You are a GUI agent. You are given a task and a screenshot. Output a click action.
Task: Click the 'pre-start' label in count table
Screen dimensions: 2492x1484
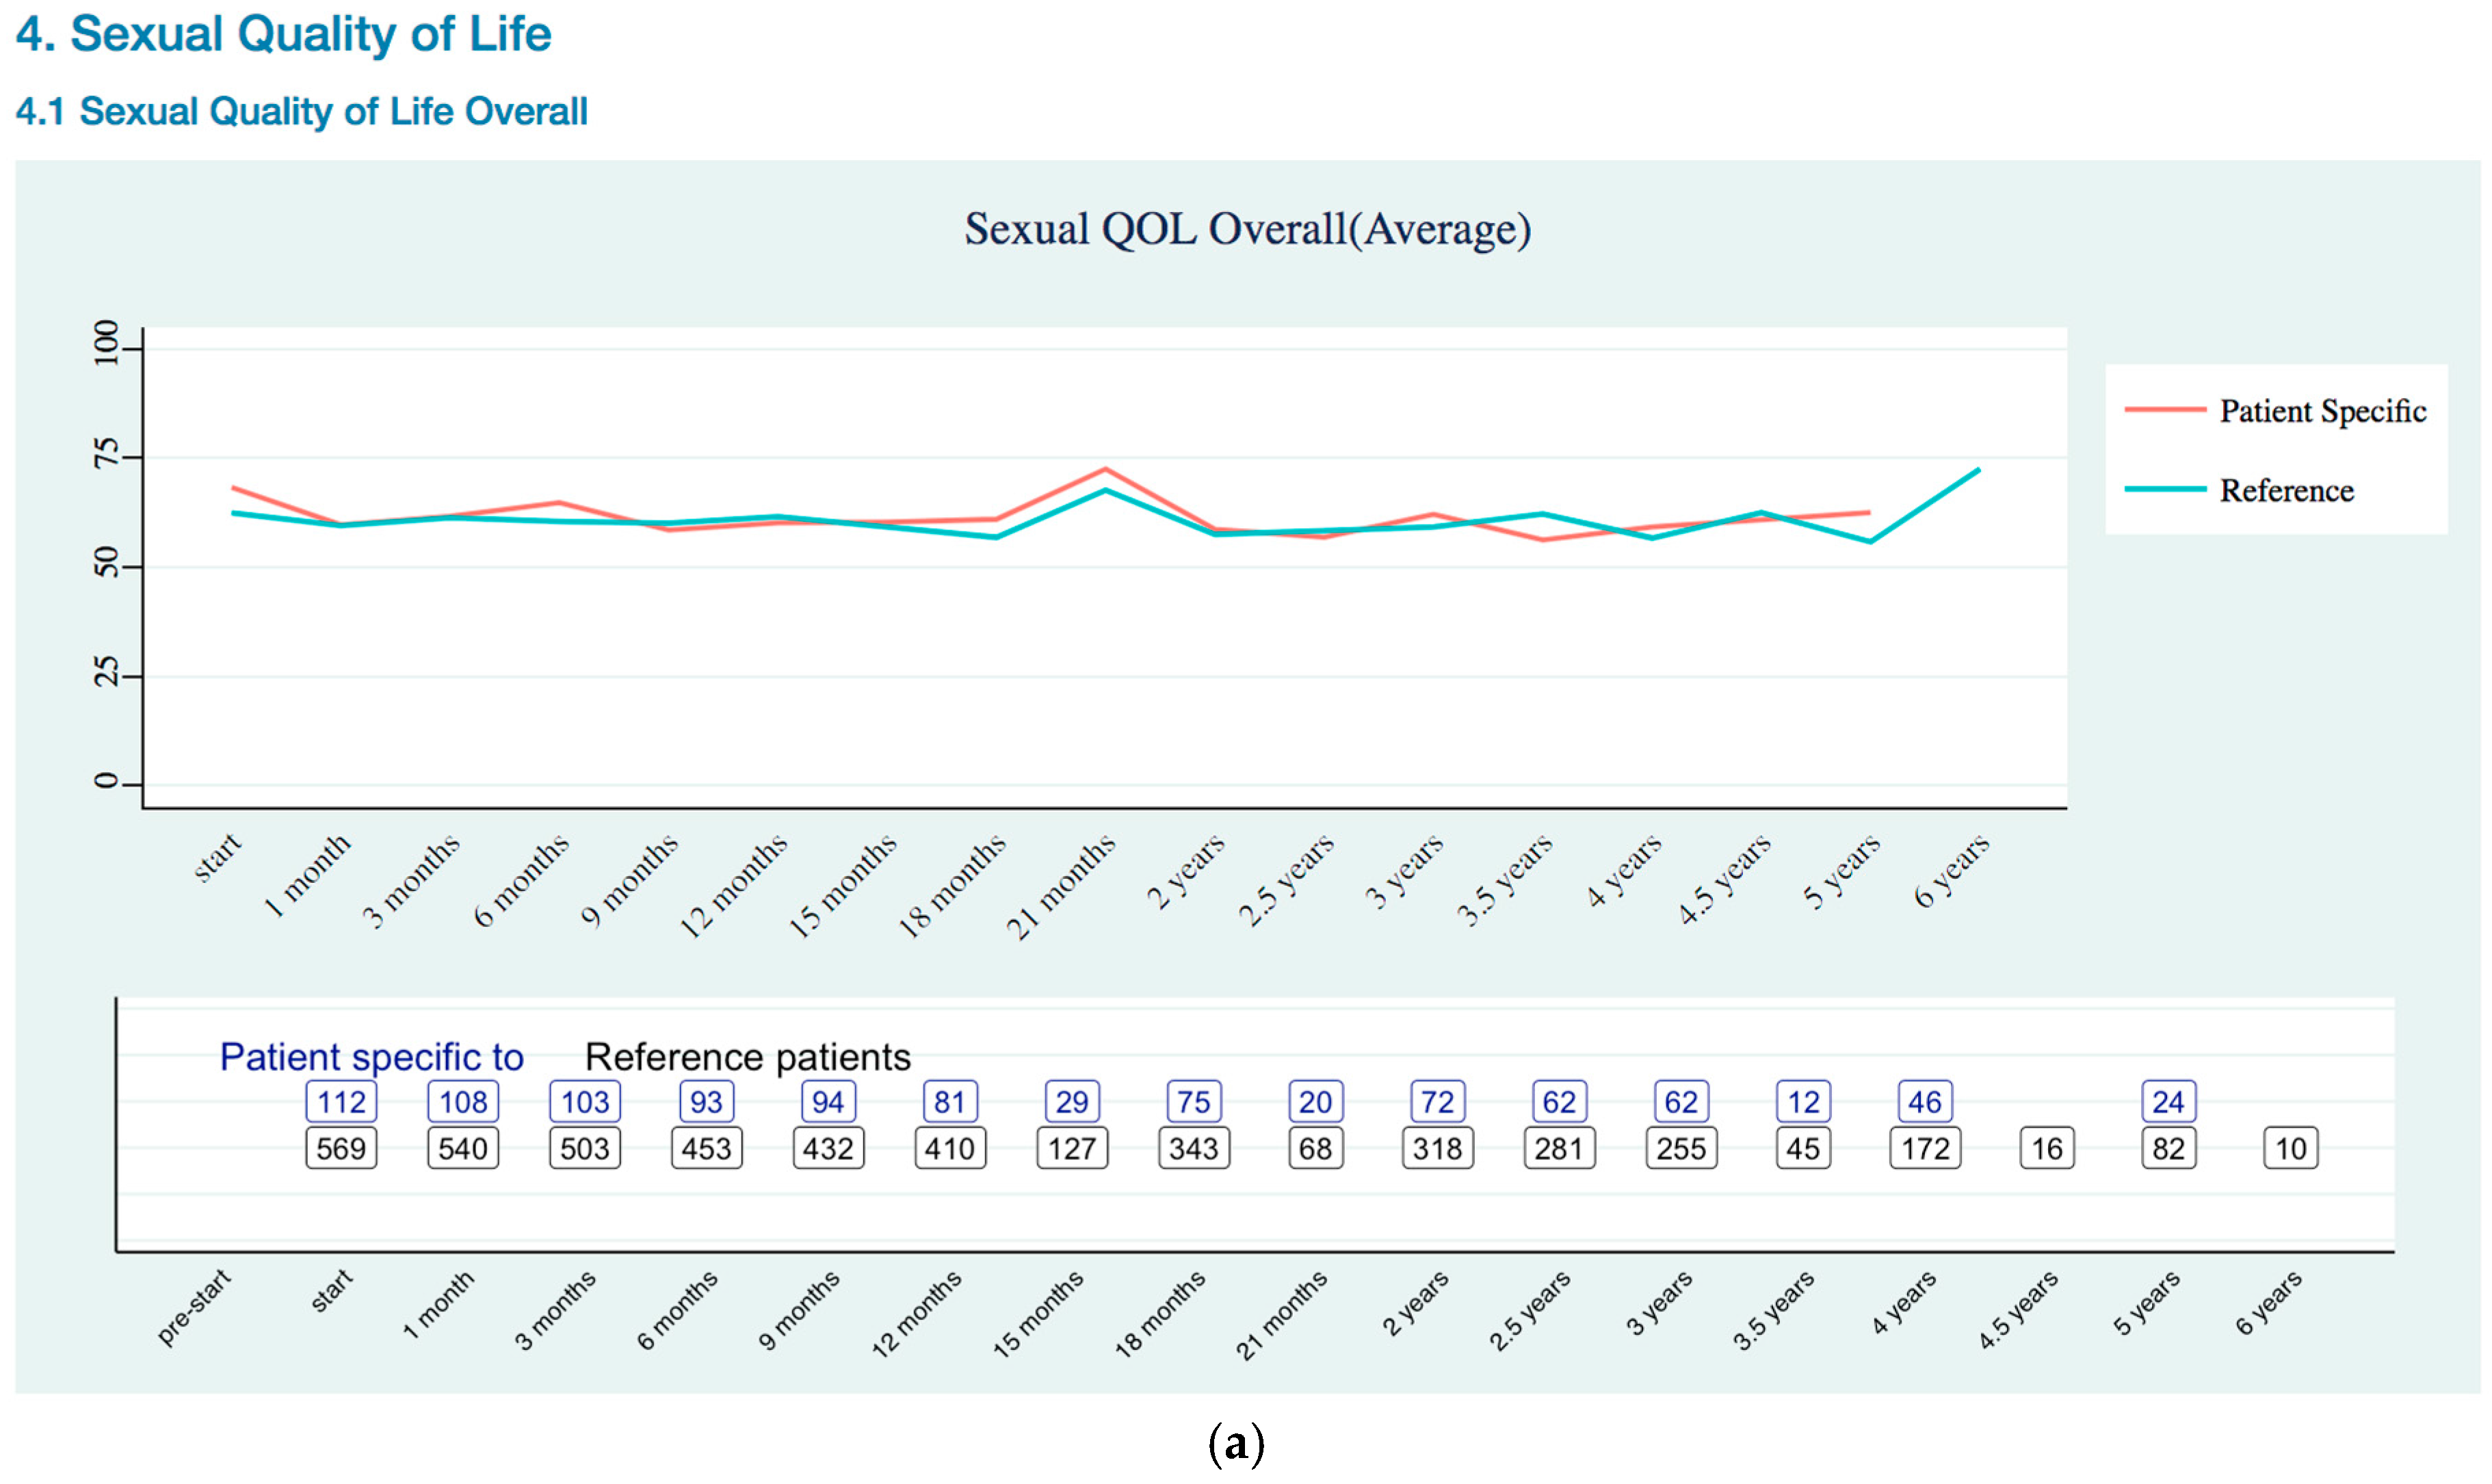click(195, 1307)
